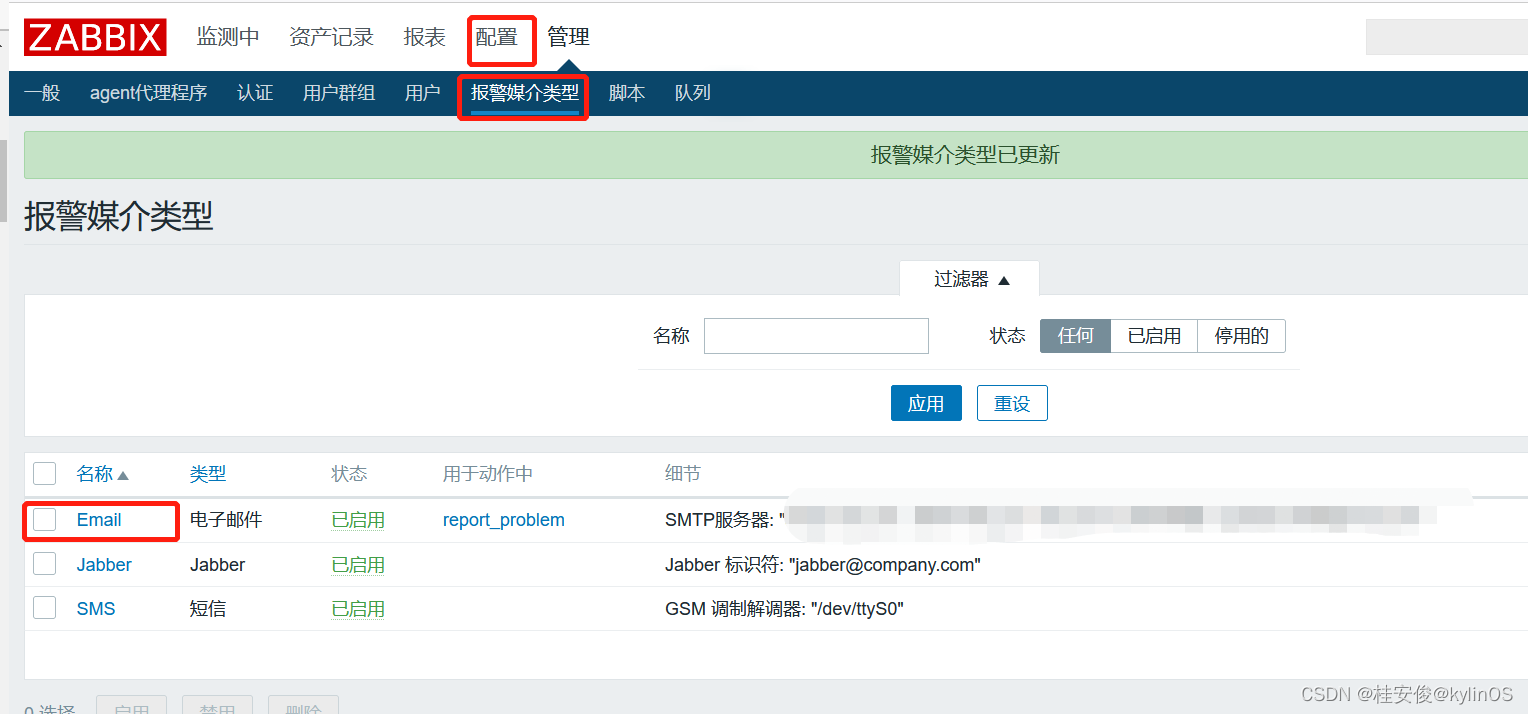
Task: Sort table by 类型 column
Action: (208, 474)
